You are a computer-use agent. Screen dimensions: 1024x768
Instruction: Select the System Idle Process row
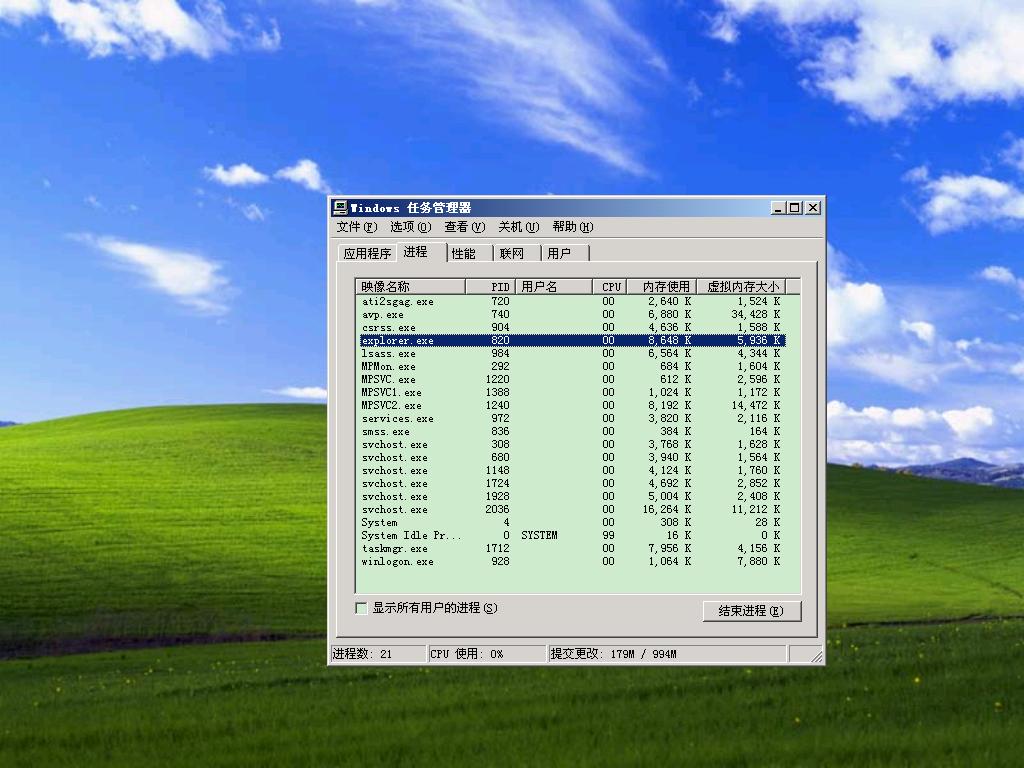572,536
